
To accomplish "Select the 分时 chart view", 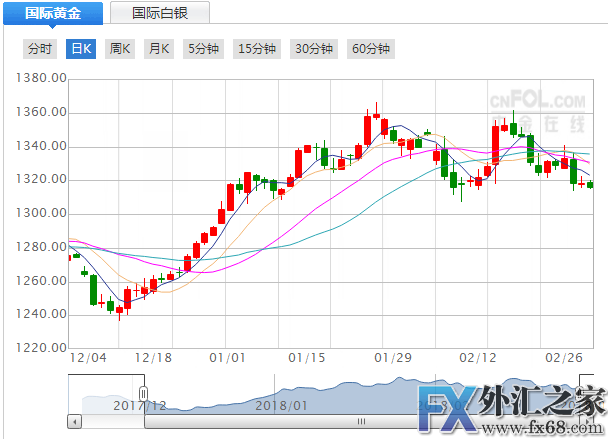I will (40, 49).
